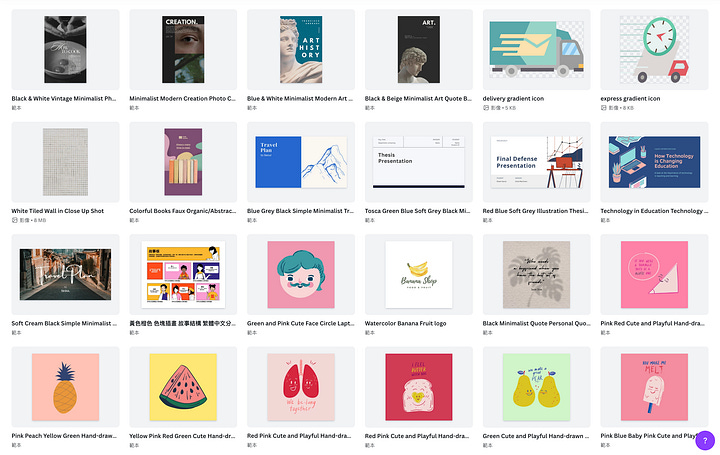Select the watermelon slice illustration template

click(x=183, y=387)
